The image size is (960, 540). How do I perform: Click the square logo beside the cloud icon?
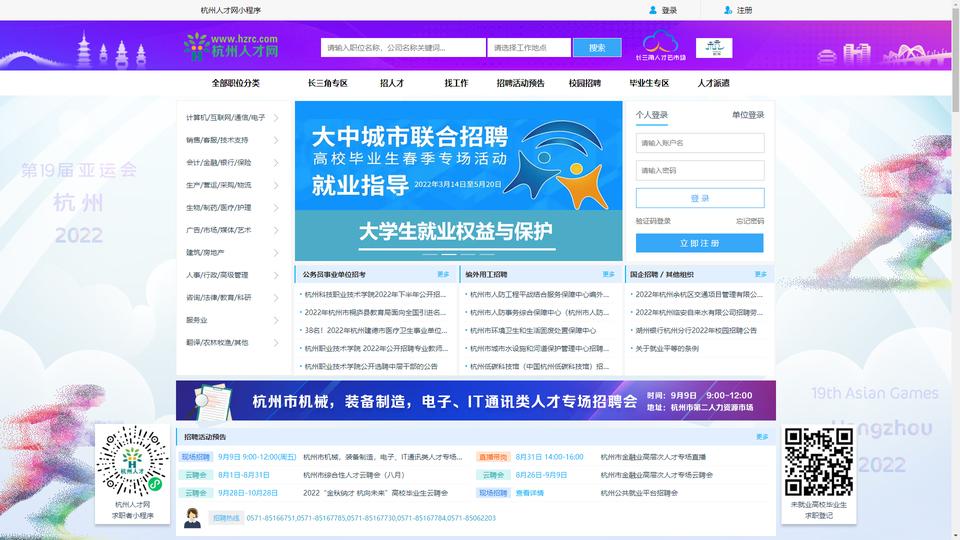(x=714, y=48)
